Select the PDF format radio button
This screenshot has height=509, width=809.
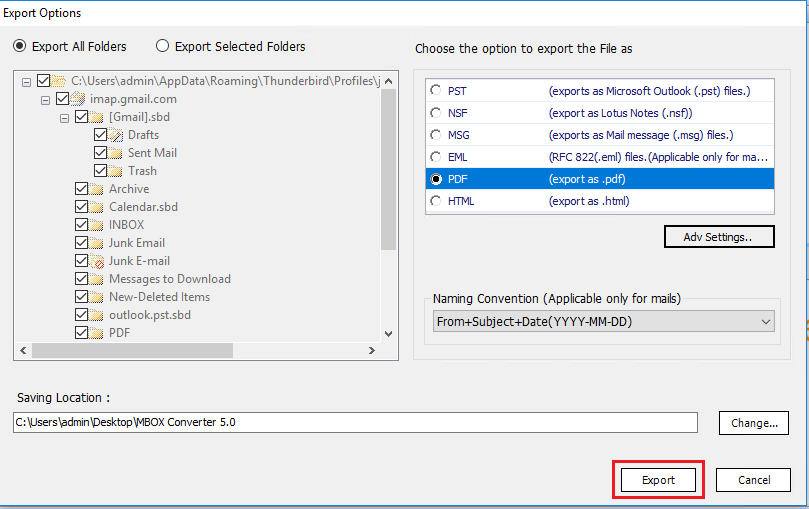coord(436,179)
